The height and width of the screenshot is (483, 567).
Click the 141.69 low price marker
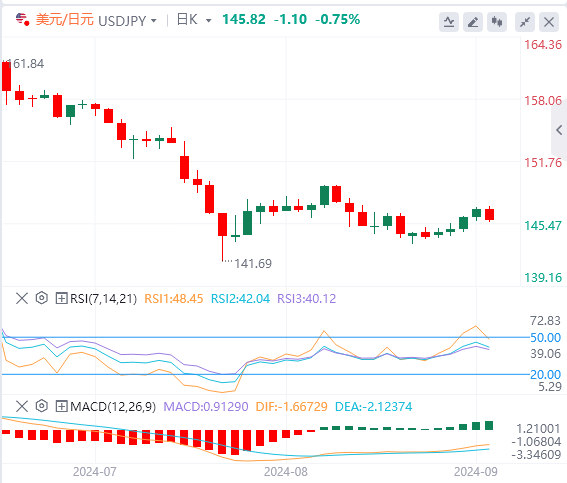(253, 264)
